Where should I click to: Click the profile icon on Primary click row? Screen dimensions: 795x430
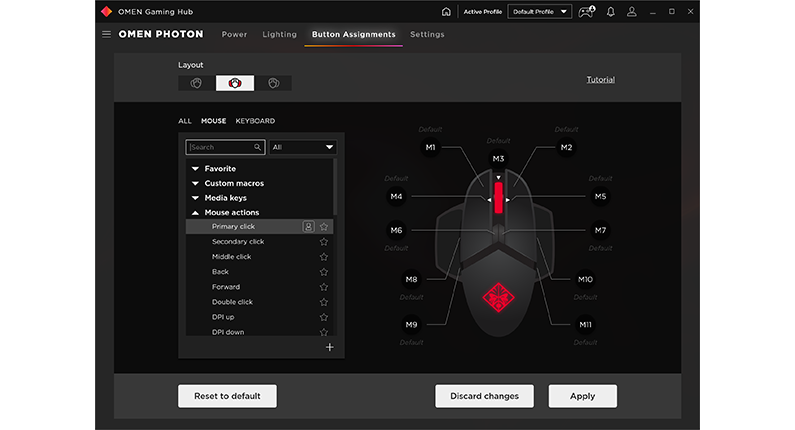tap(308, 227)
